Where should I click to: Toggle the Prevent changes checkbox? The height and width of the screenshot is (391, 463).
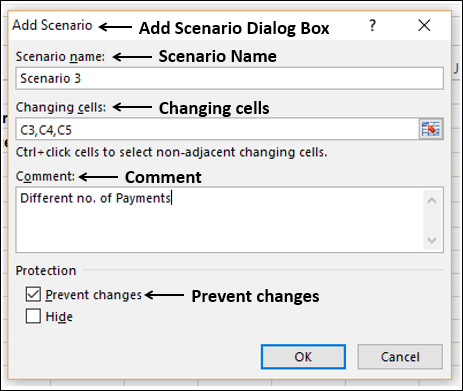point(33,294)
